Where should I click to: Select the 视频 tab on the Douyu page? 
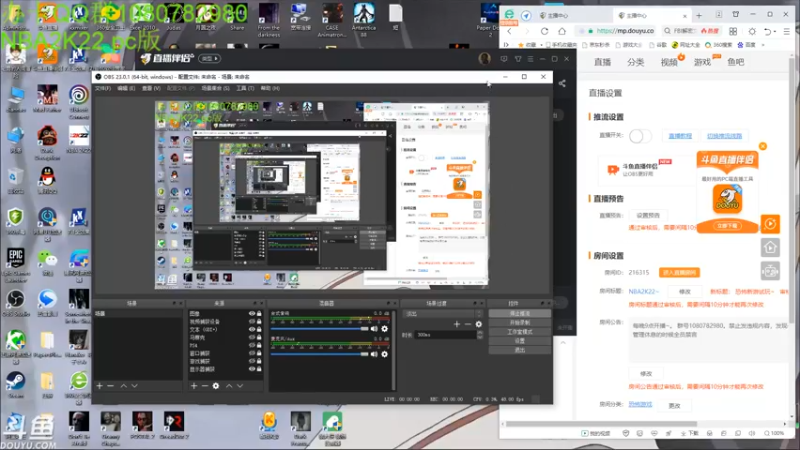(669, 62)
